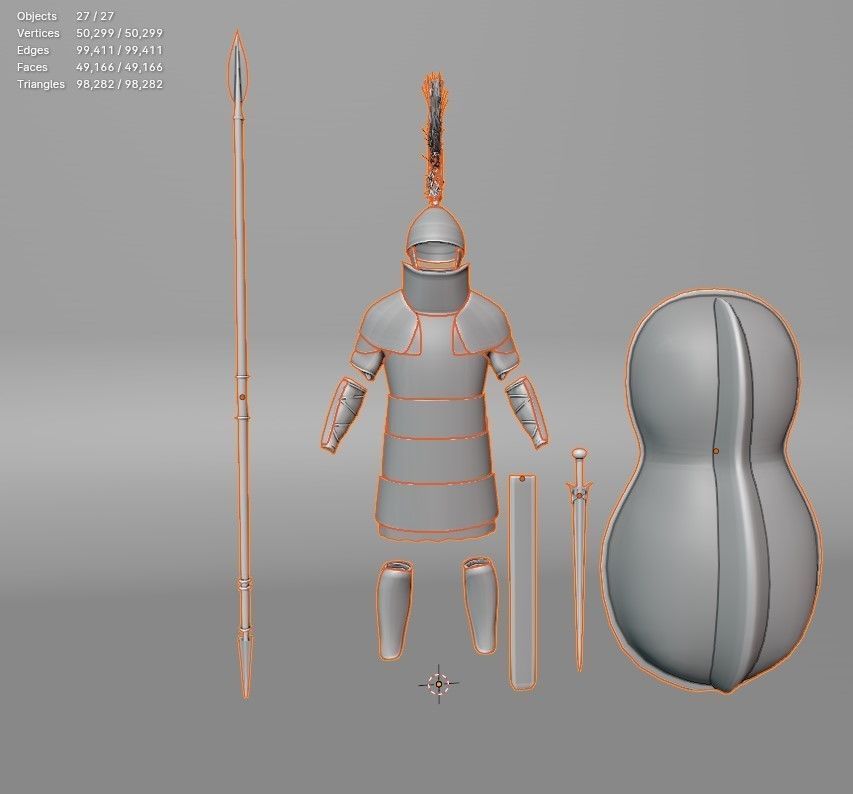Select the small sword with pommel
853x794 pixels.
click(x=579, y=560)
